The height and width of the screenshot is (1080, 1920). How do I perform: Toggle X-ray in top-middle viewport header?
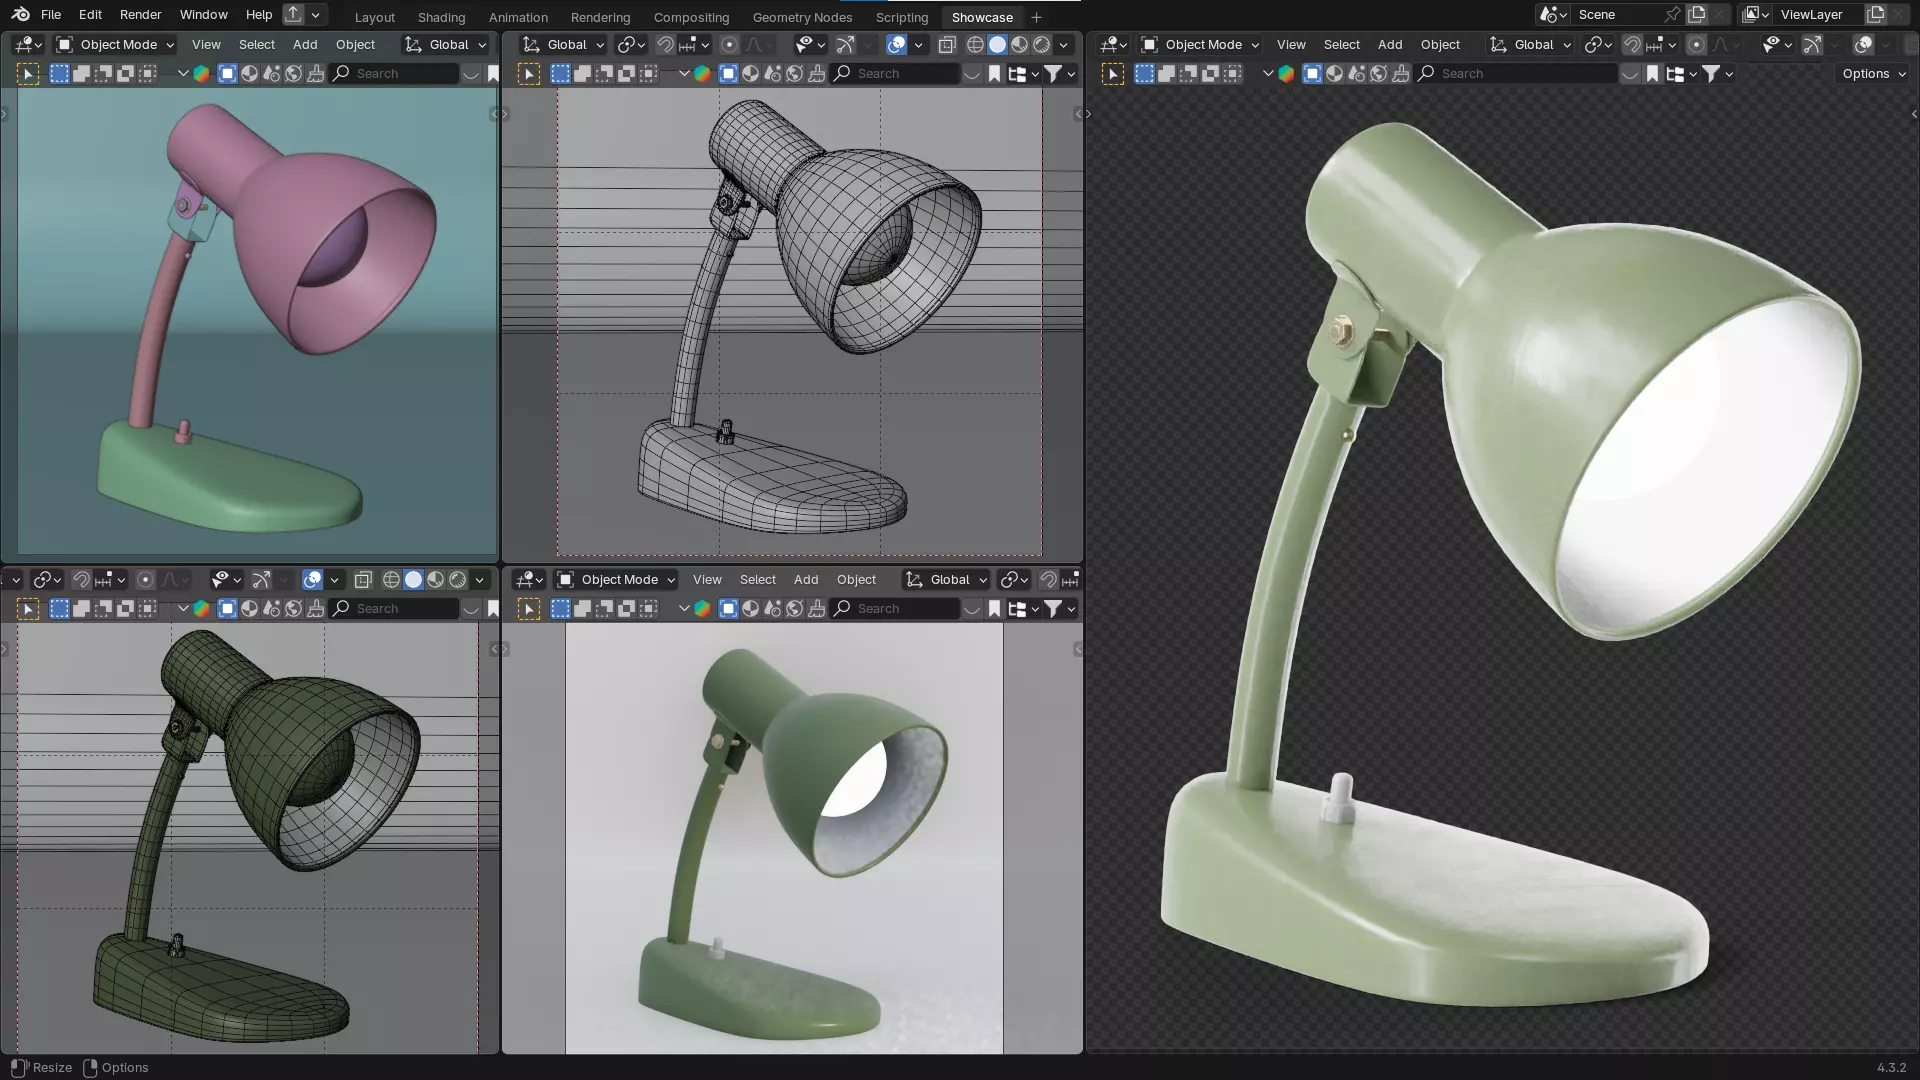(x=947, y=44)
